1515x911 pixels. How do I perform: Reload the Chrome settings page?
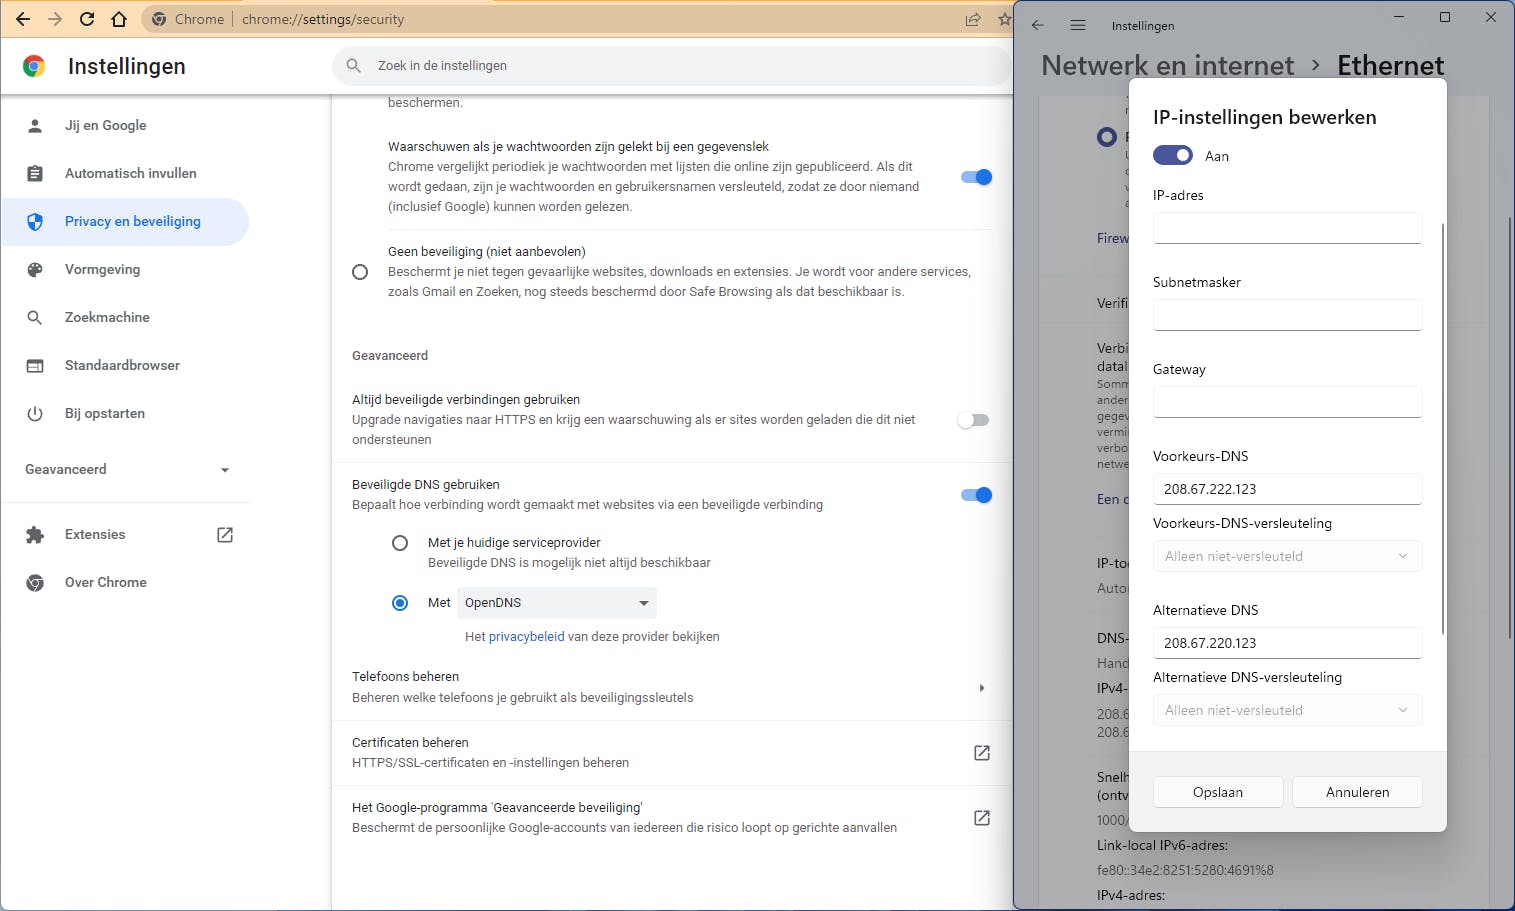87,19
